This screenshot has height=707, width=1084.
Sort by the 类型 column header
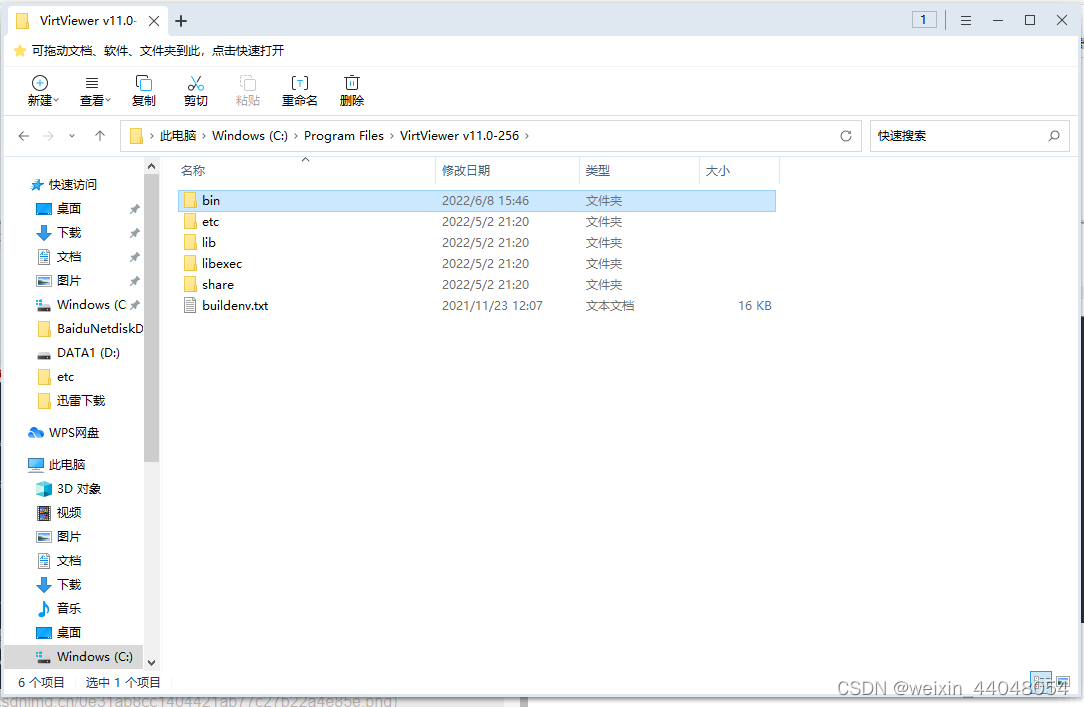coord(639,171)
